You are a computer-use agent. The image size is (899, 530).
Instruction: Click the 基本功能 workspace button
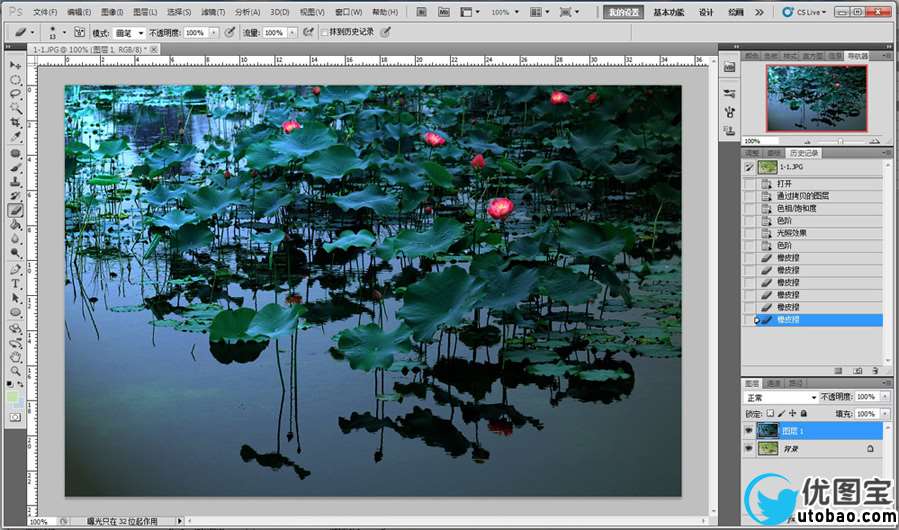coord(669,12)
